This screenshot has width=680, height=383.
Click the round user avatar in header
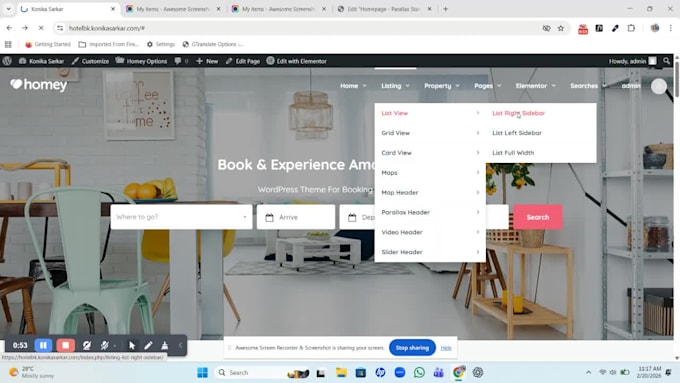click(659, 86)
